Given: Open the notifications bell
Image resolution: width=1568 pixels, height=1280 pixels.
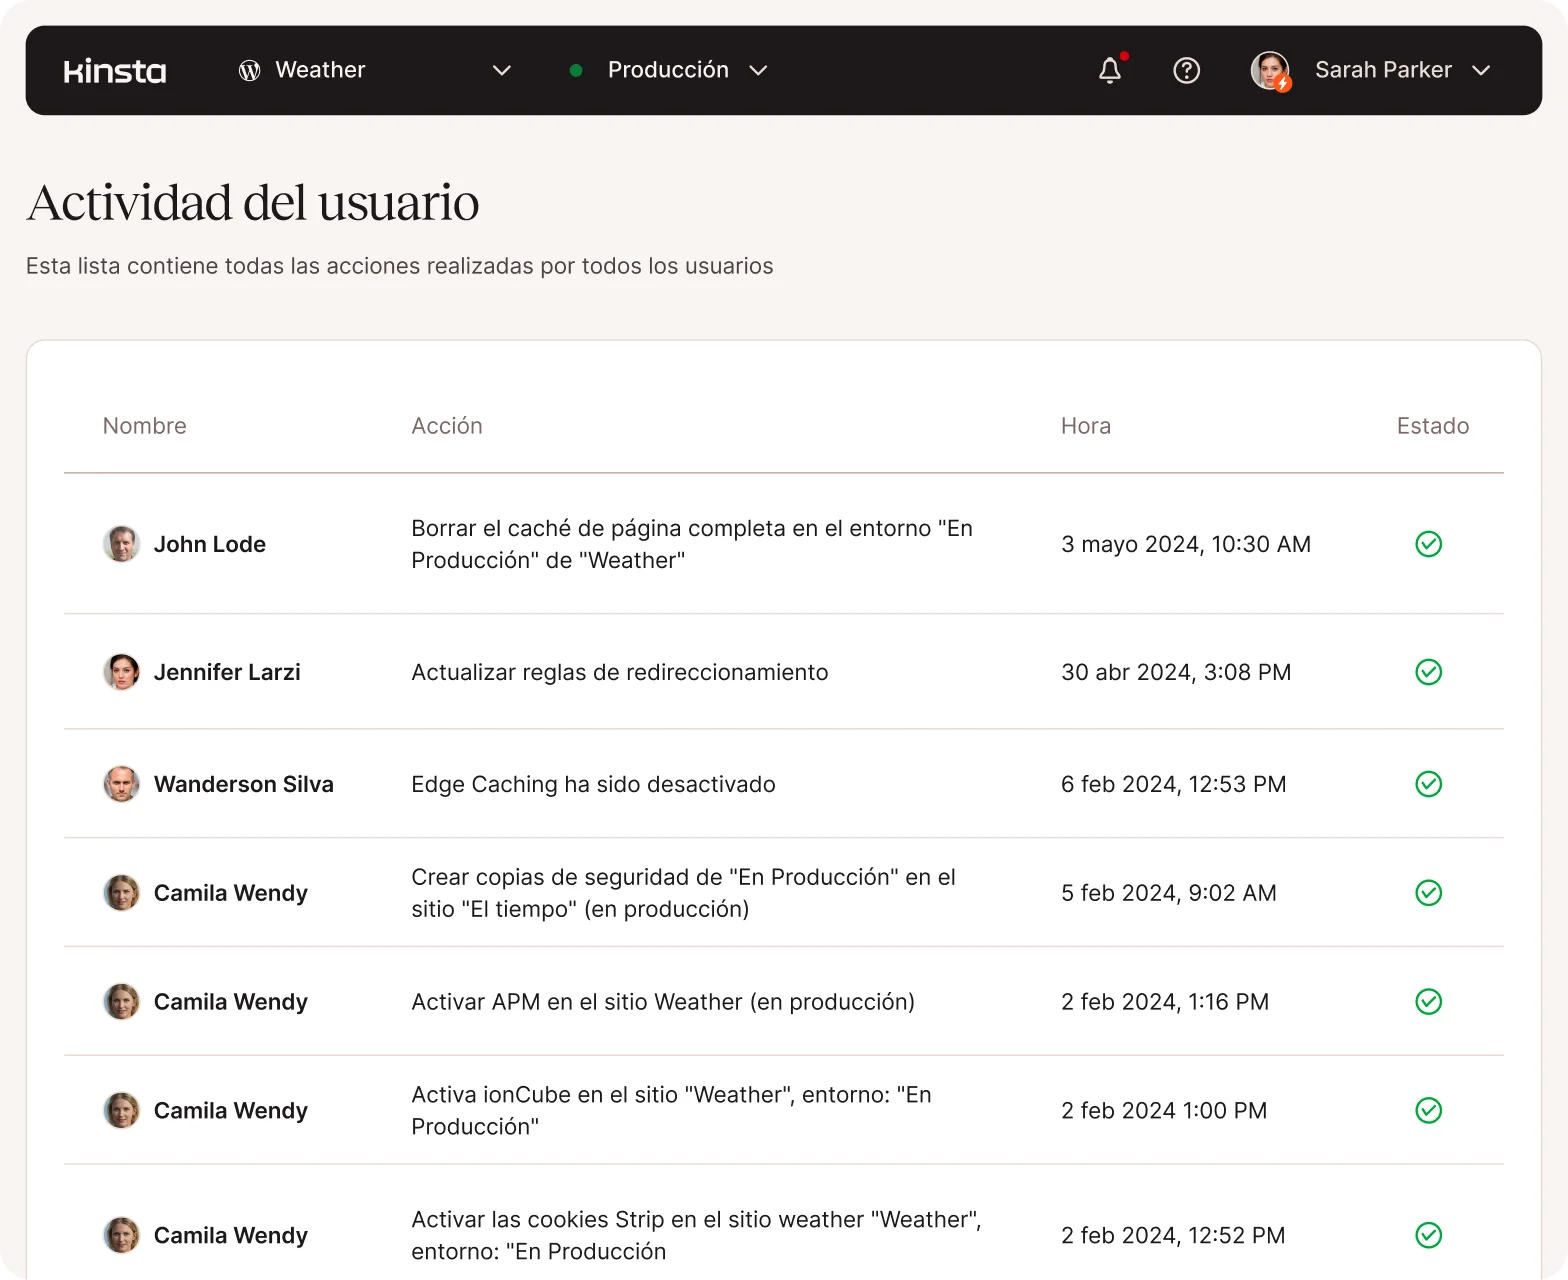Looking at the screenshot, I should 1110,70.
